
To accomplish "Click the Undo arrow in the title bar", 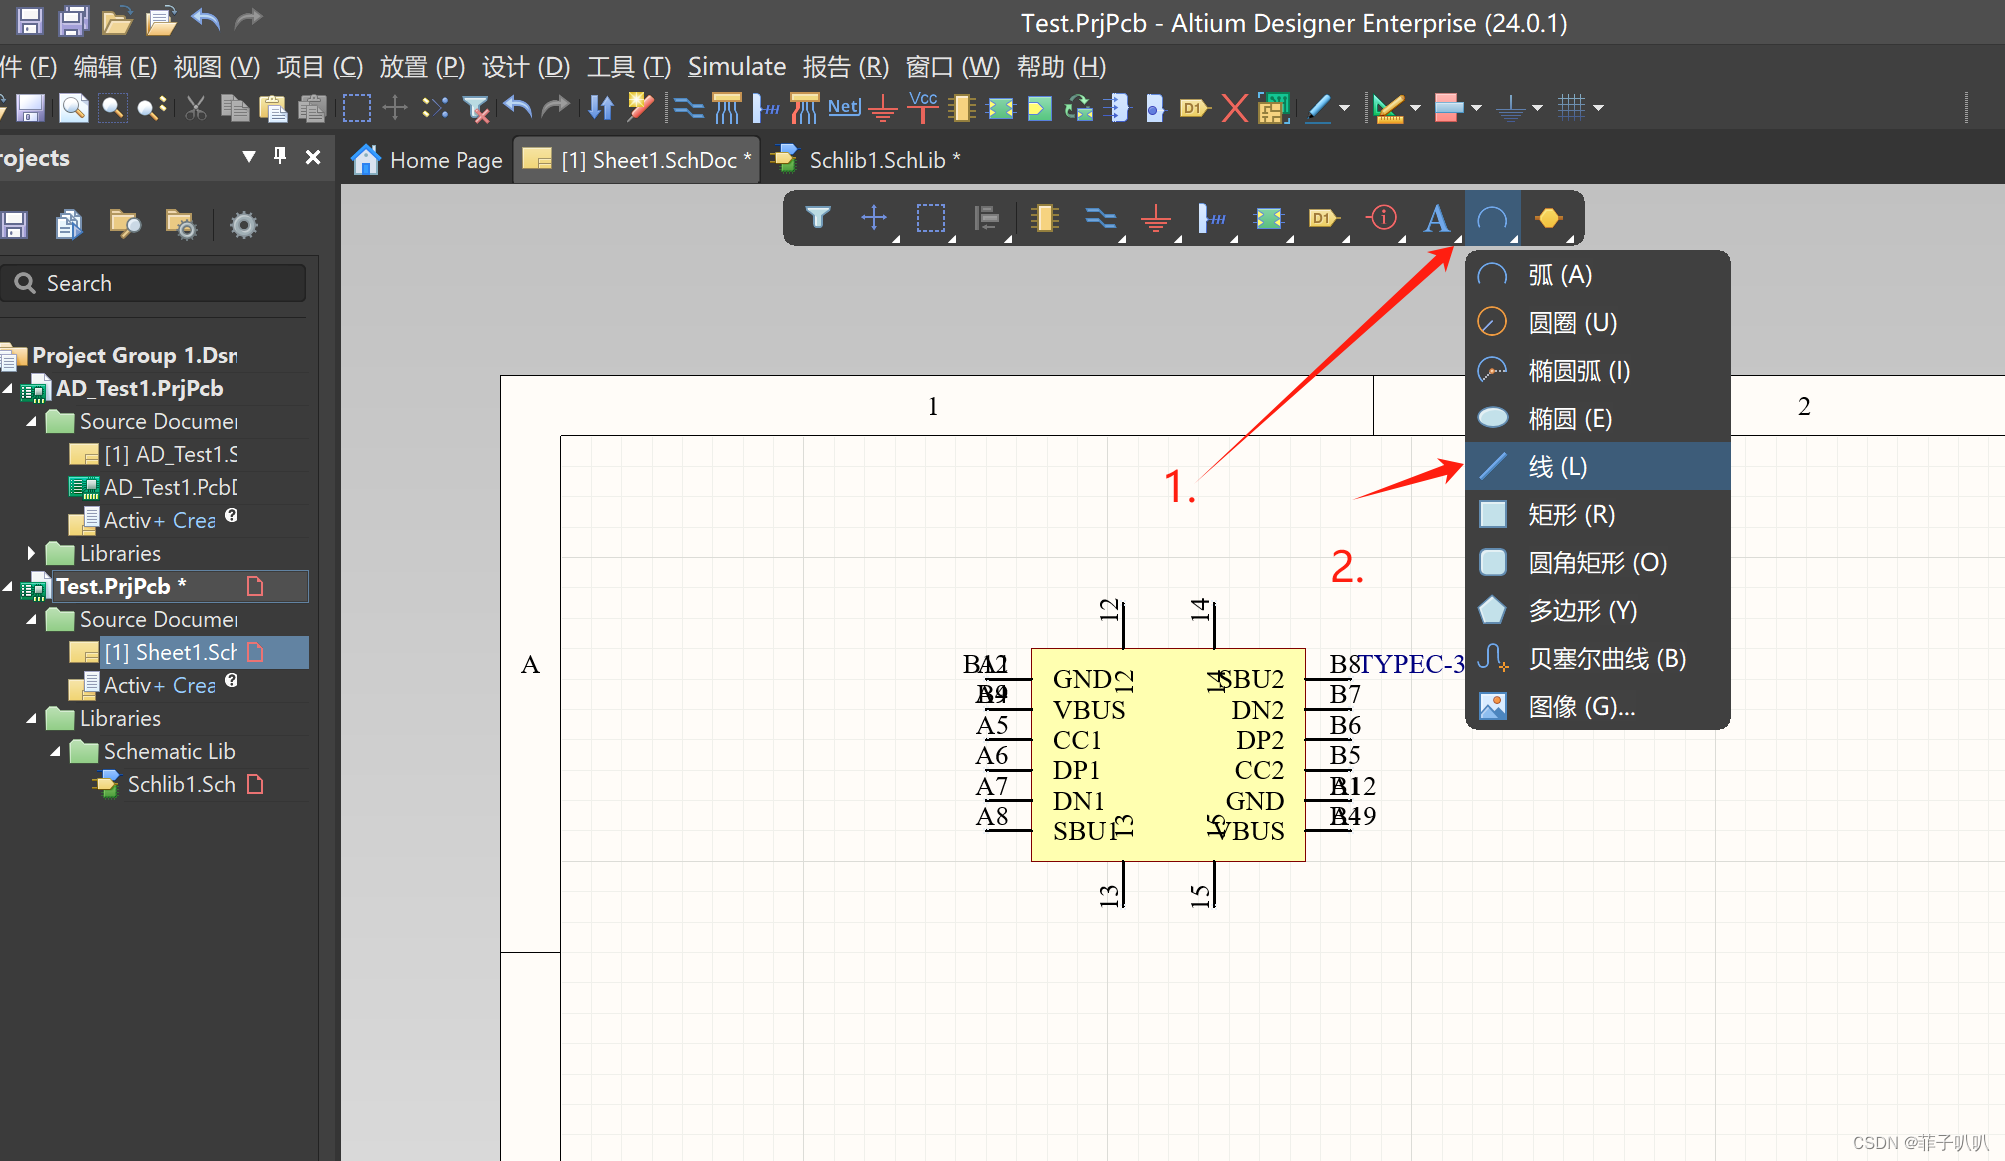I will pyautogui.click(x=205, y=19).
